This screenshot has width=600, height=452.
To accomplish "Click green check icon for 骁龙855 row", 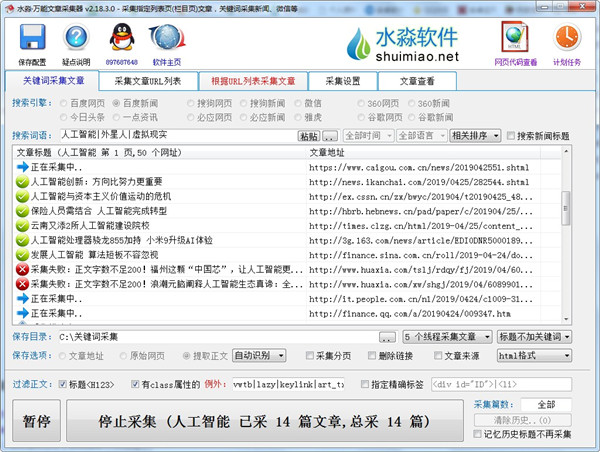I will coord(23,240).
